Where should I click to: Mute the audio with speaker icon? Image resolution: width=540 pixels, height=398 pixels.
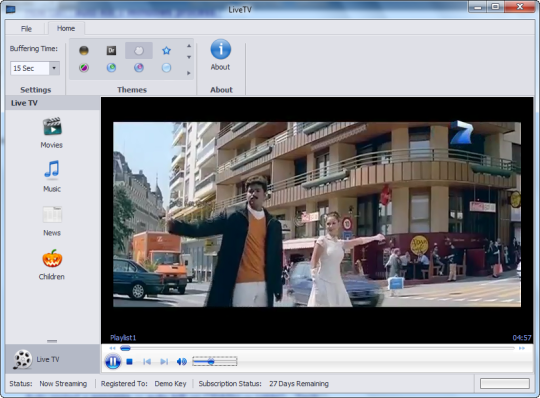(181, 362)
